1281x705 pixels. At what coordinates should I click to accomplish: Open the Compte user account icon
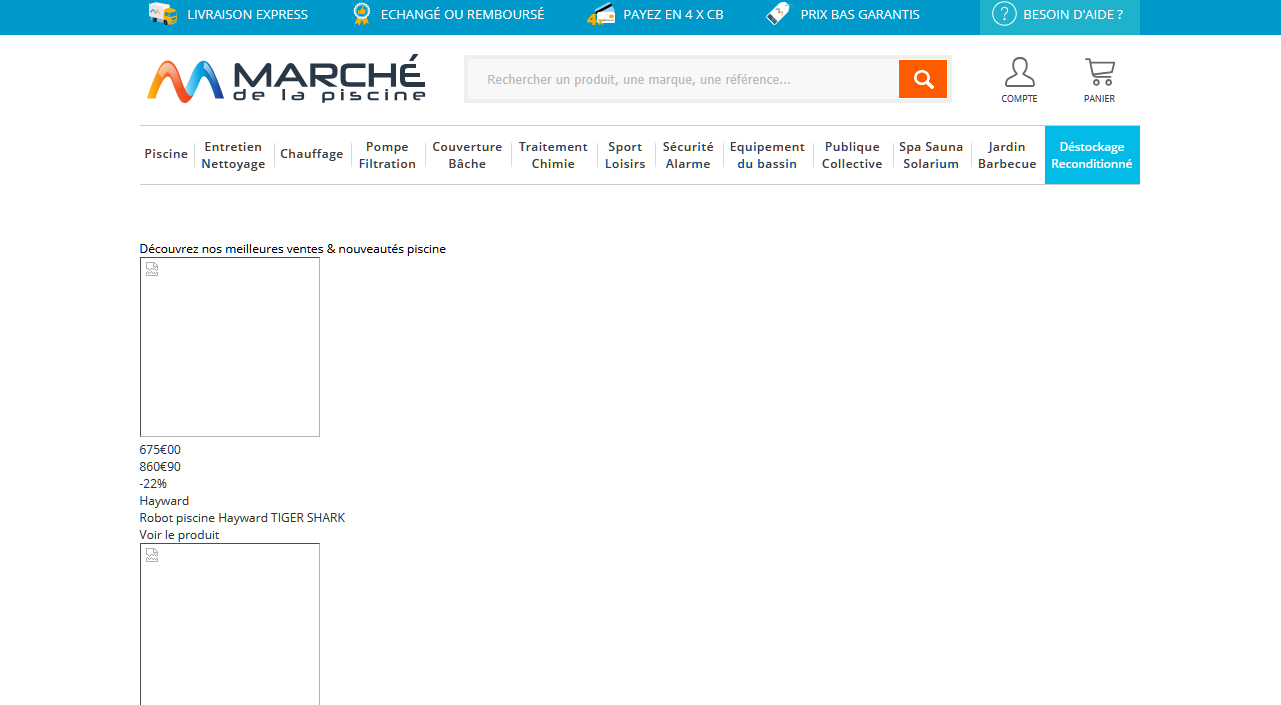coord(1019,74)
